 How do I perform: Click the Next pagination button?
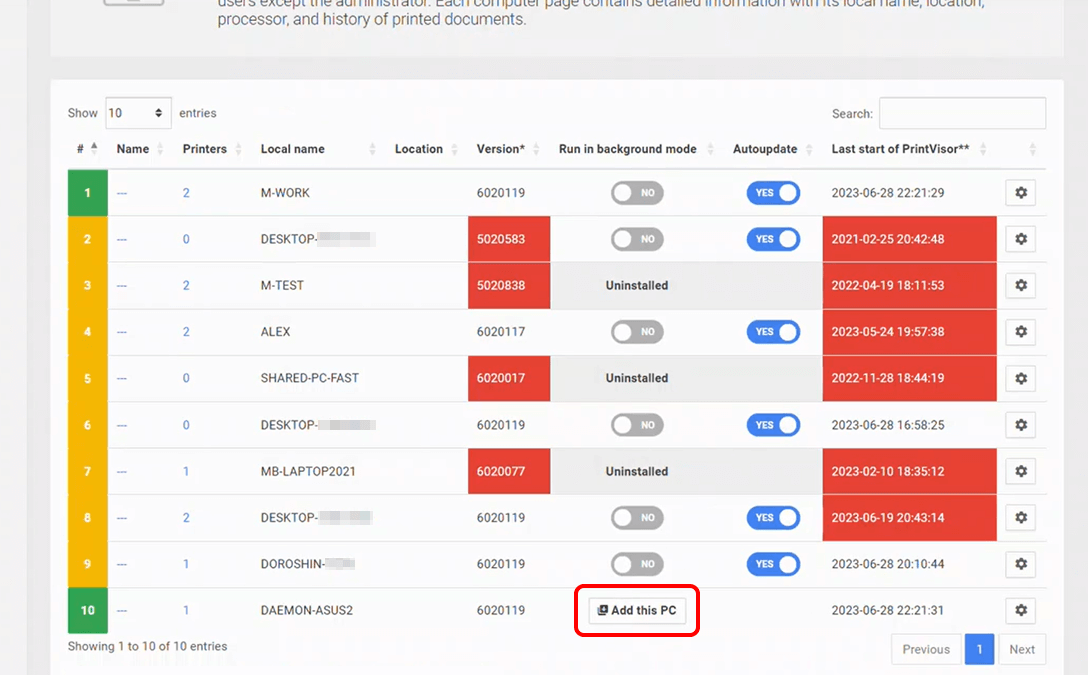[x=1021, y=649]
